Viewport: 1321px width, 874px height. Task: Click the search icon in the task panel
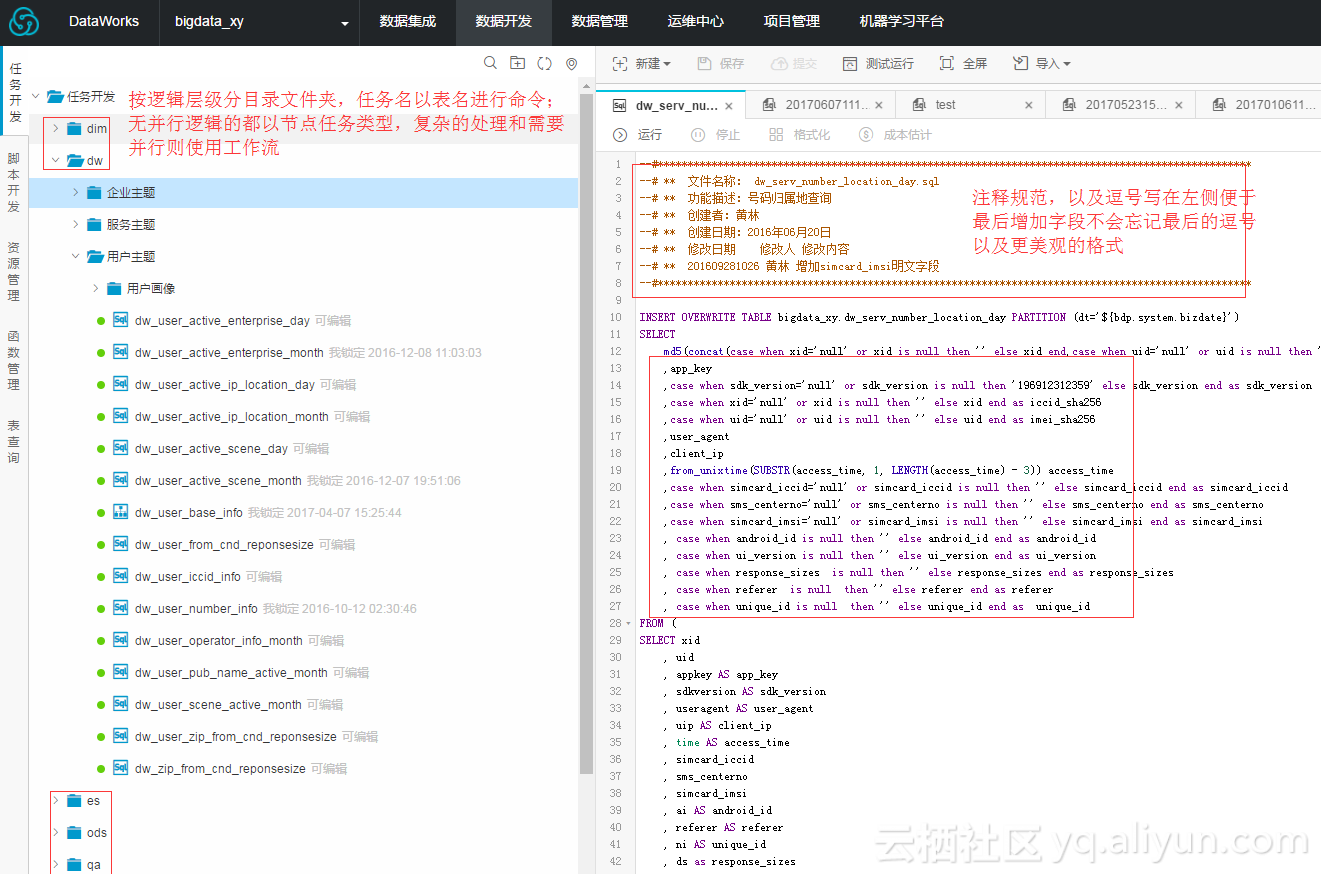coord(490,63)
